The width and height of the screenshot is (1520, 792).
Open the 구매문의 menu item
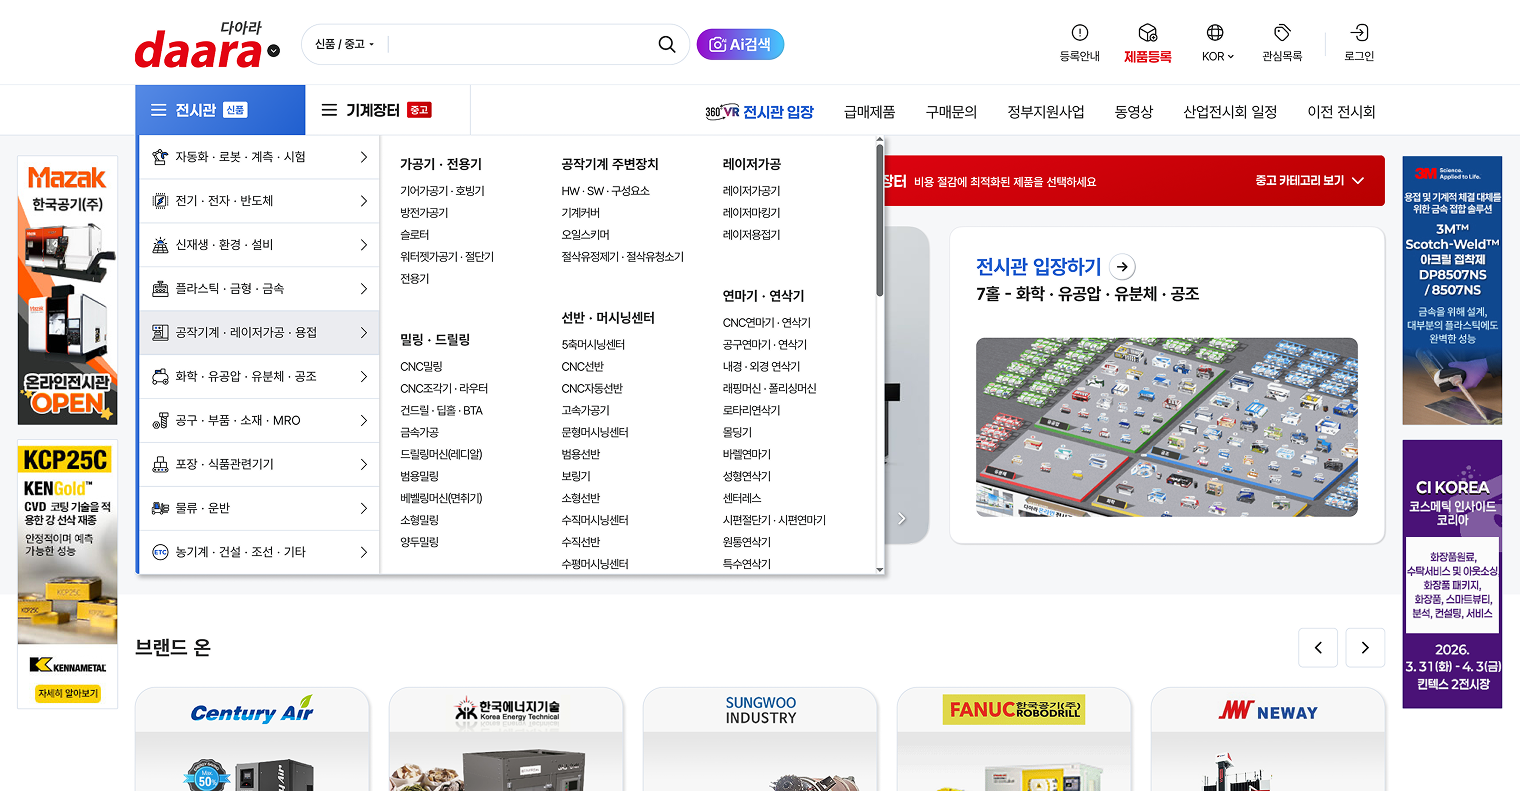coord(951,112)
